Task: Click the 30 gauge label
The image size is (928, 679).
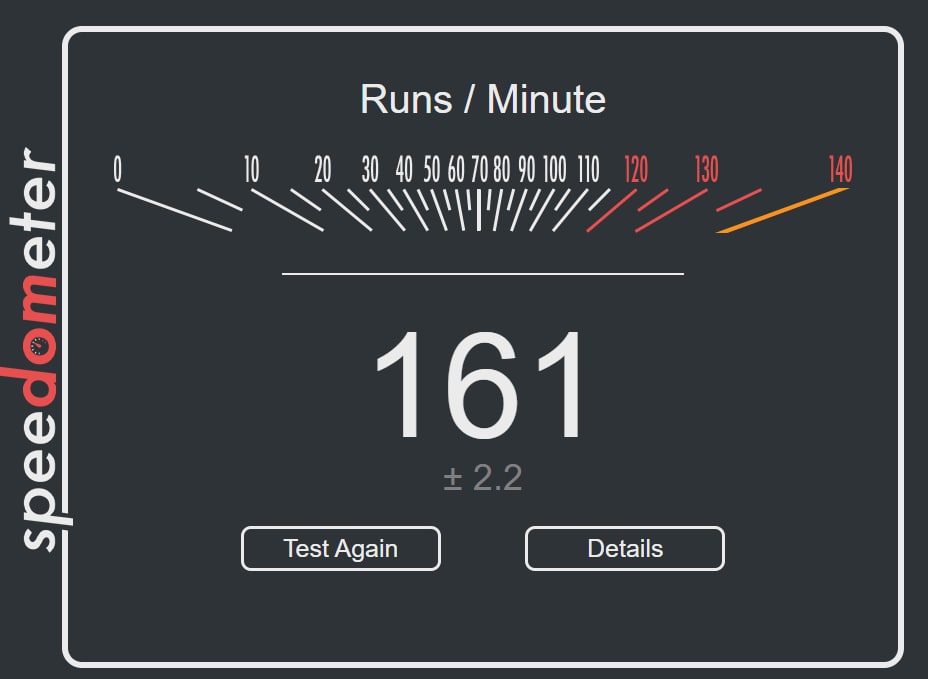Action: pyautogui.click(x=370, y=169)
